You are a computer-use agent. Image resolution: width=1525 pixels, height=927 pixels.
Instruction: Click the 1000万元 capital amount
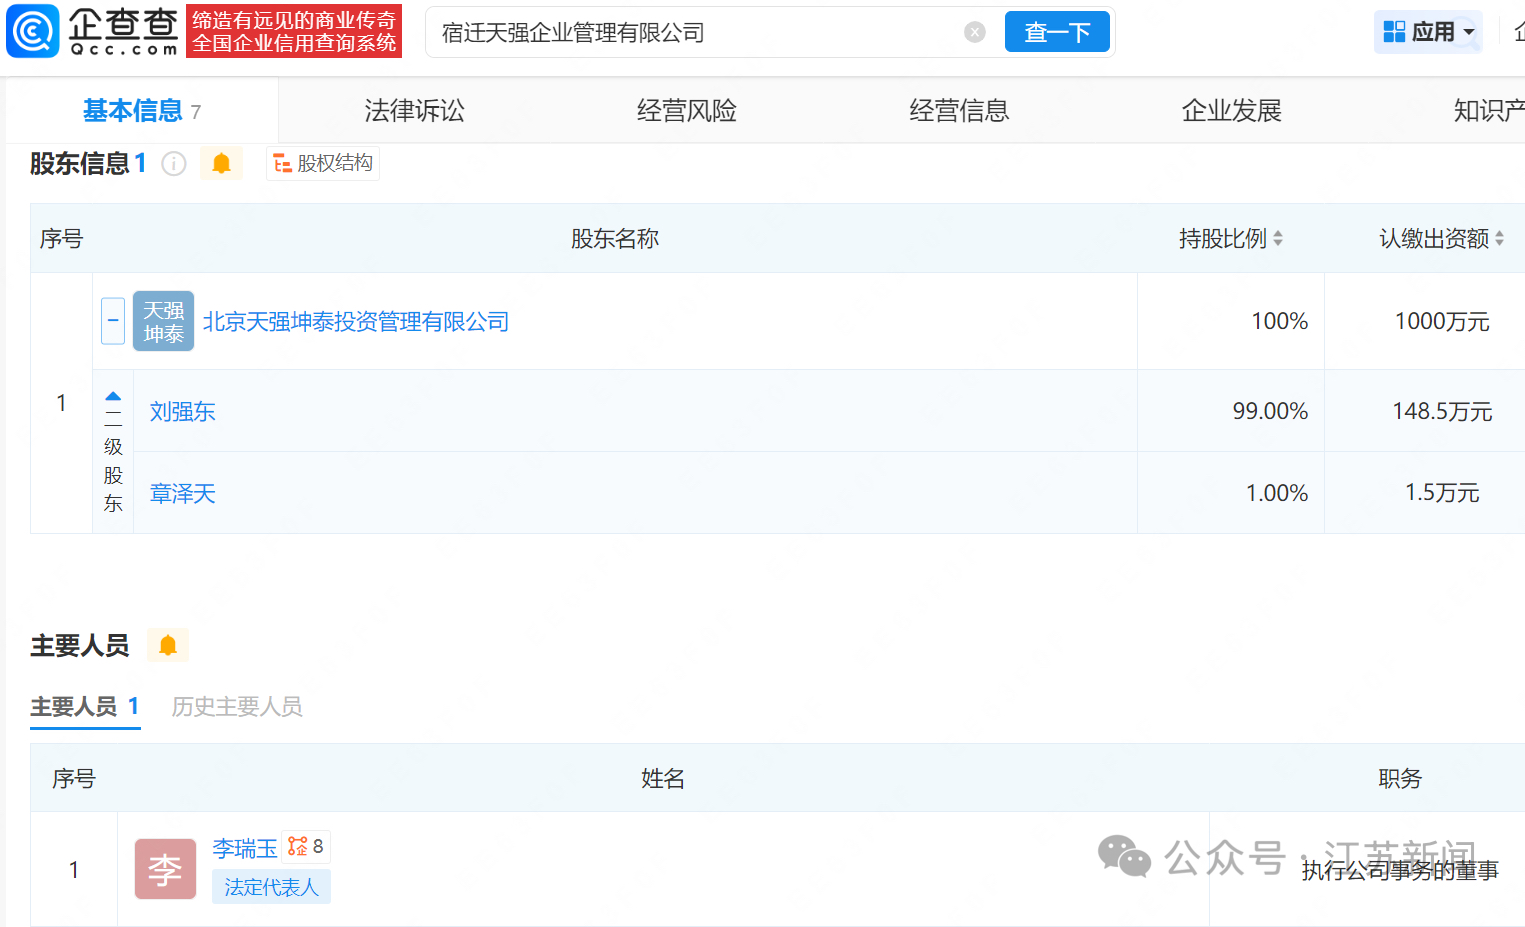[1442, 322]
